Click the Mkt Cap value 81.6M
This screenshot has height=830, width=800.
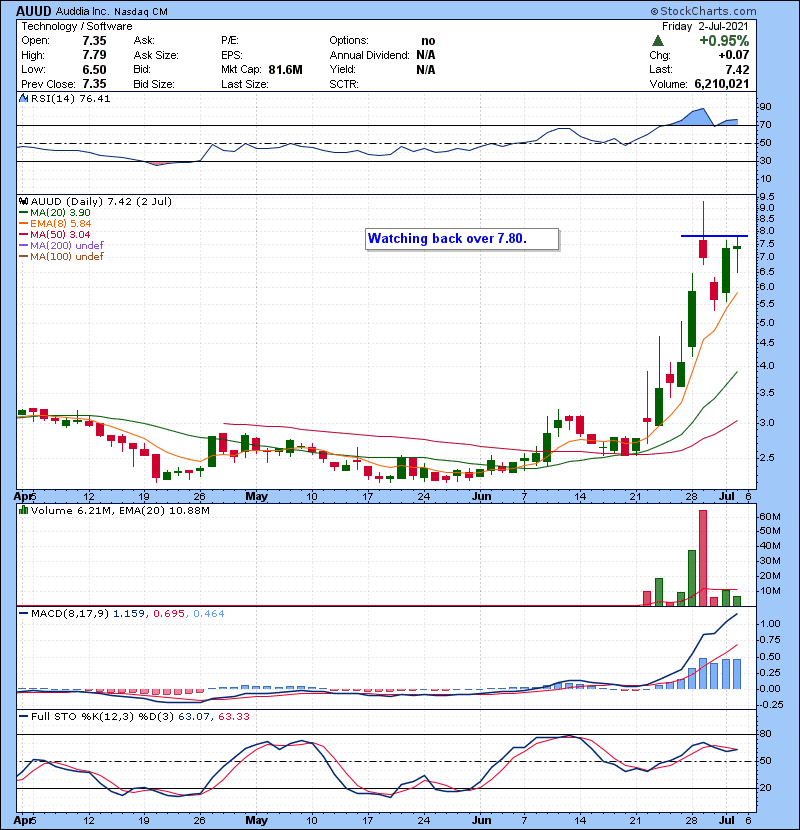tap(285, 70)
